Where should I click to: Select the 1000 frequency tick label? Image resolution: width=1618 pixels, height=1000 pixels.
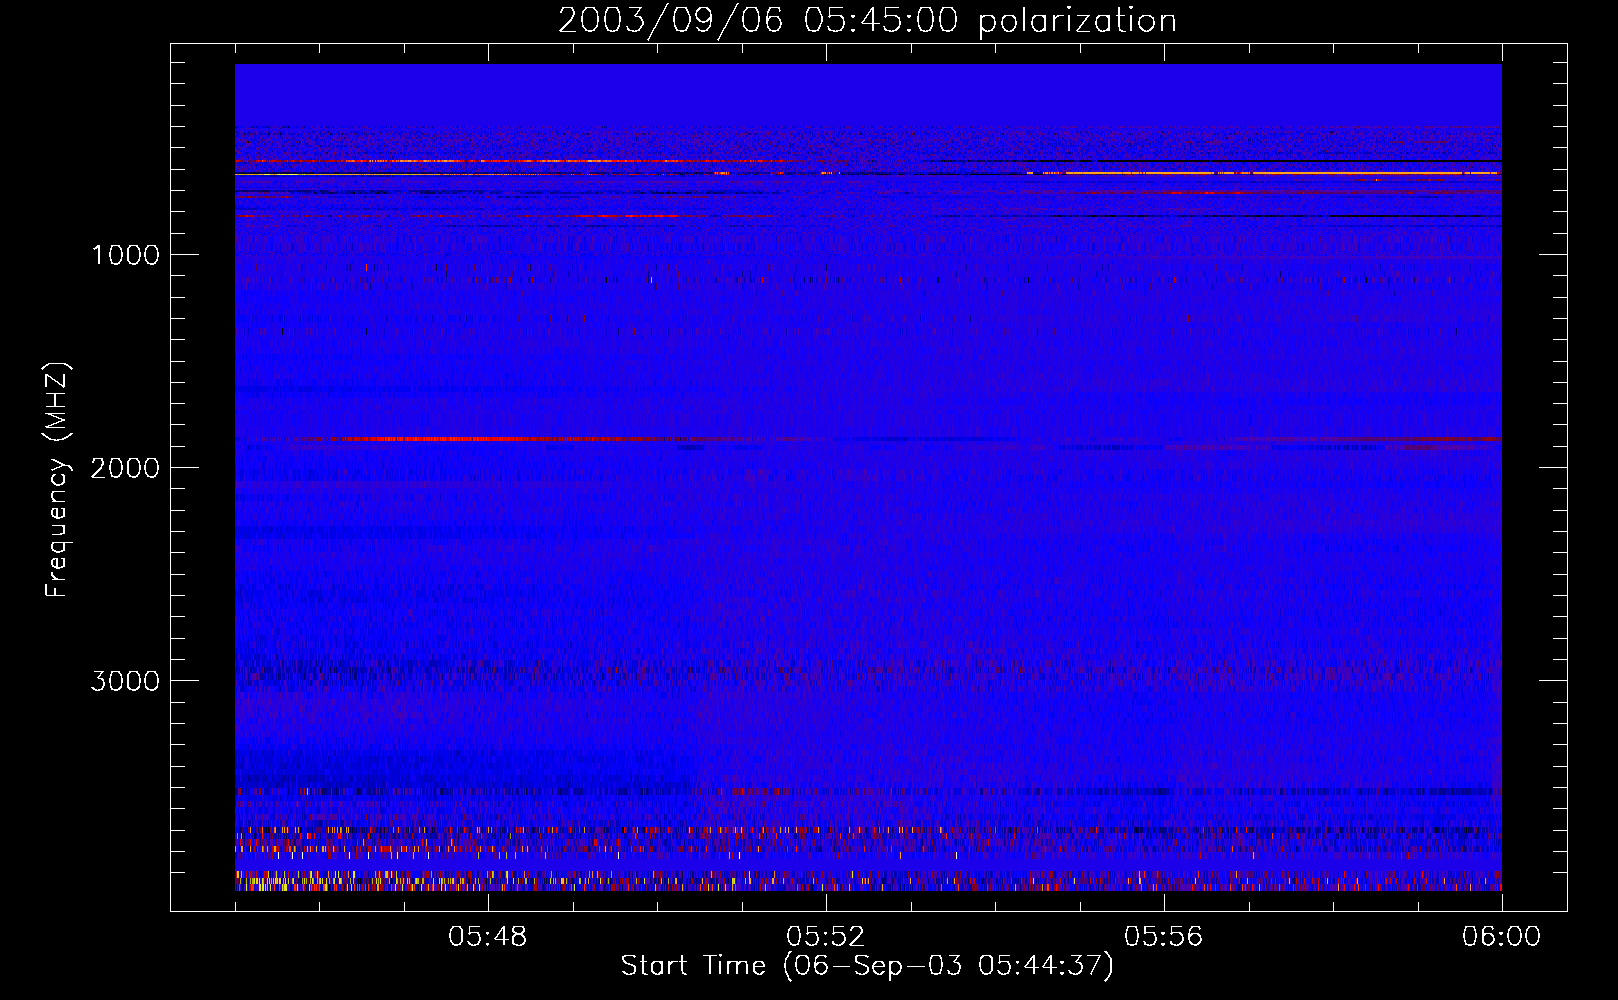point(125,255)
